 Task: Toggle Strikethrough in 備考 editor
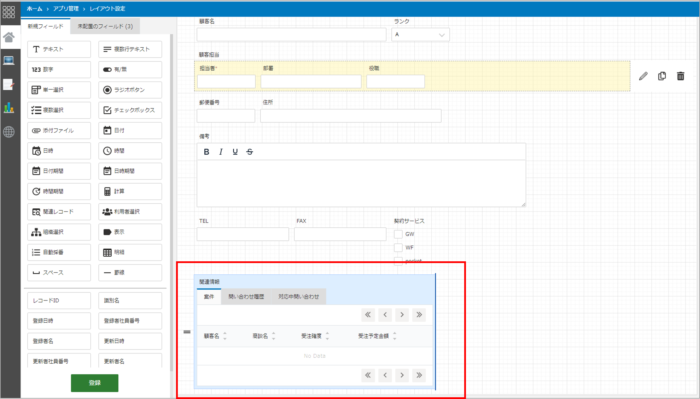[250, 152]
